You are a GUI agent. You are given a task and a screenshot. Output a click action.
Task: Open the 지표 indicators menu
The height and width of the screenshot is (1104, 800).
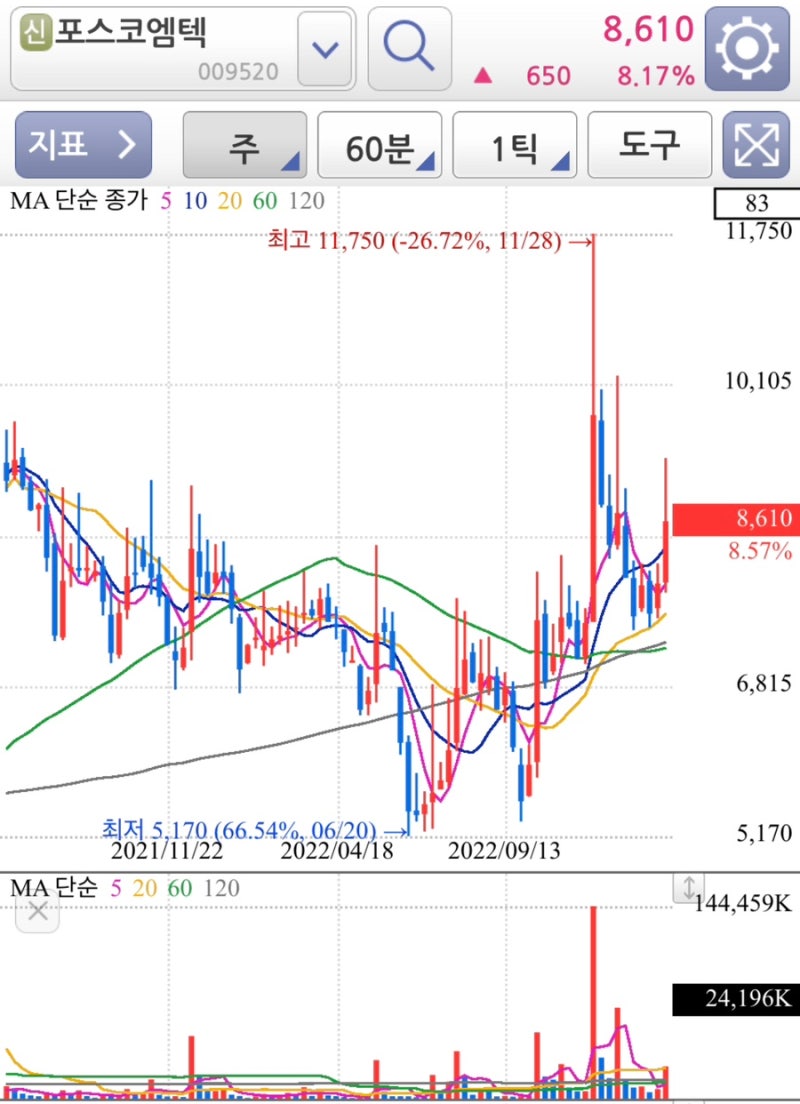click(x=83, y=144)
